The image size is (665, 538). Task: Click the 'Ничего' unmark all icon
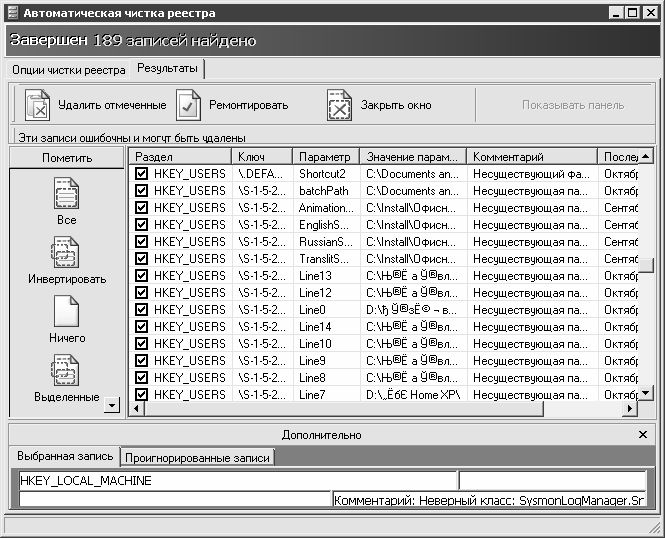tap(66, 311)
